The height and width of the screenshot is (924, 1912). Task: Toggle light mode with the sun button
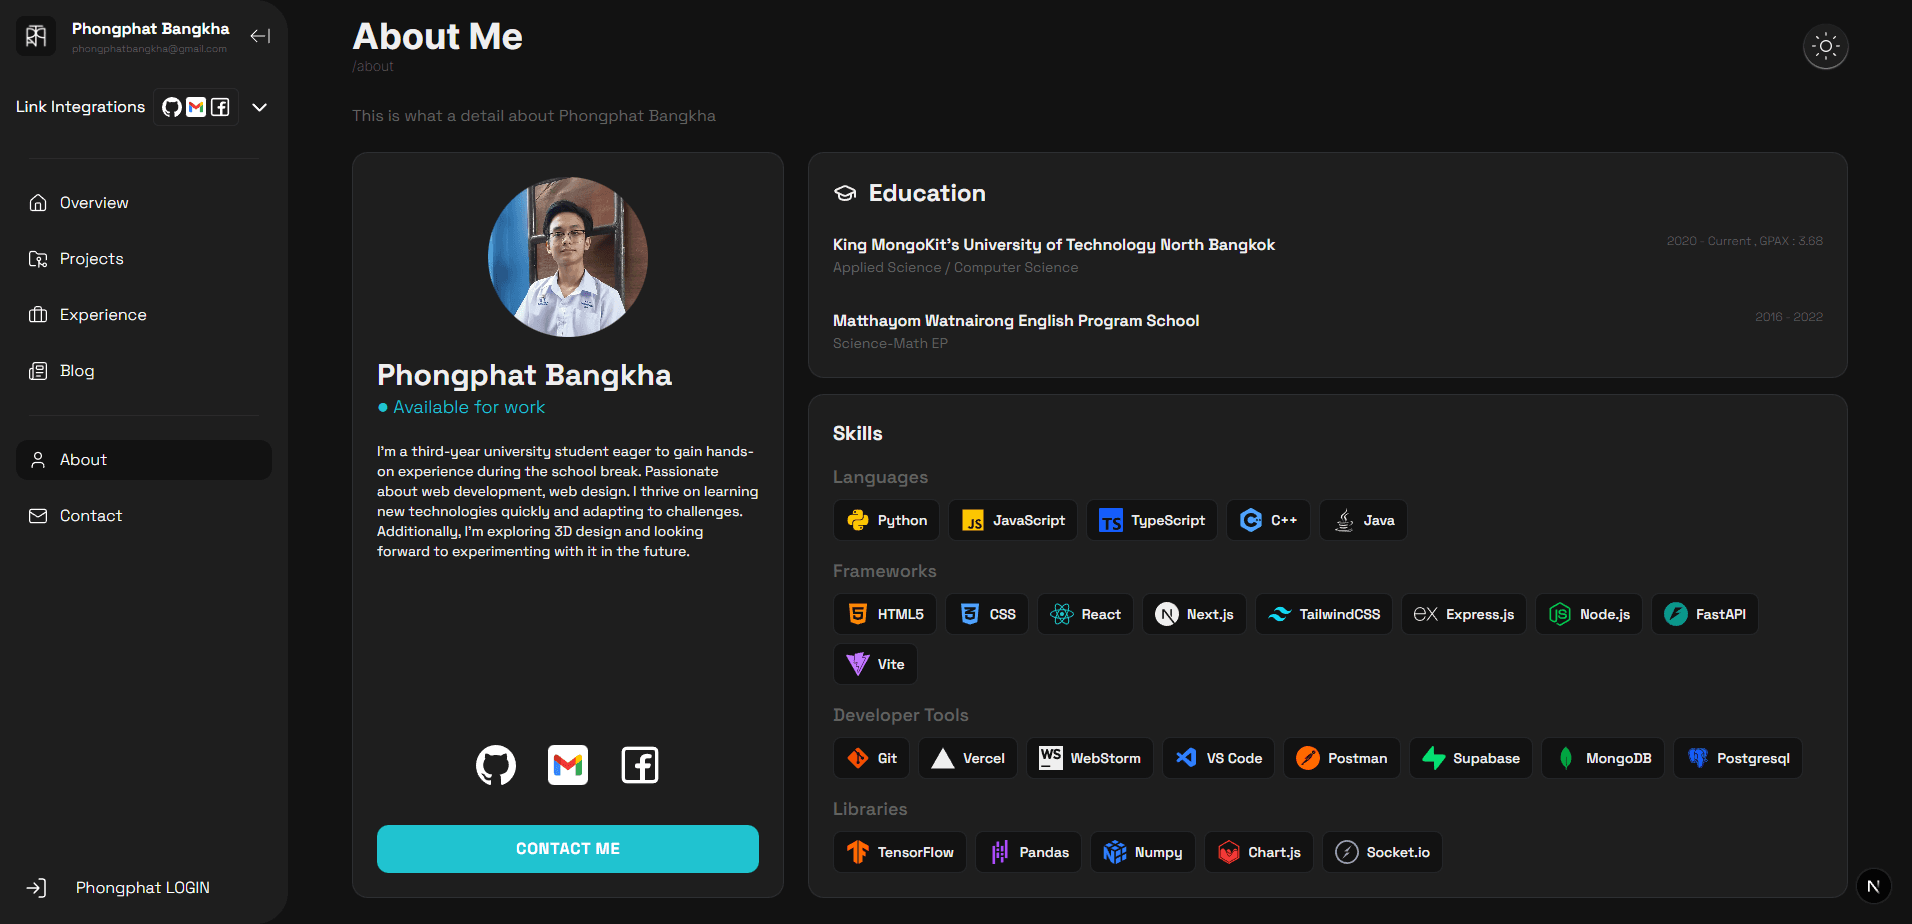pos(1825,46)
